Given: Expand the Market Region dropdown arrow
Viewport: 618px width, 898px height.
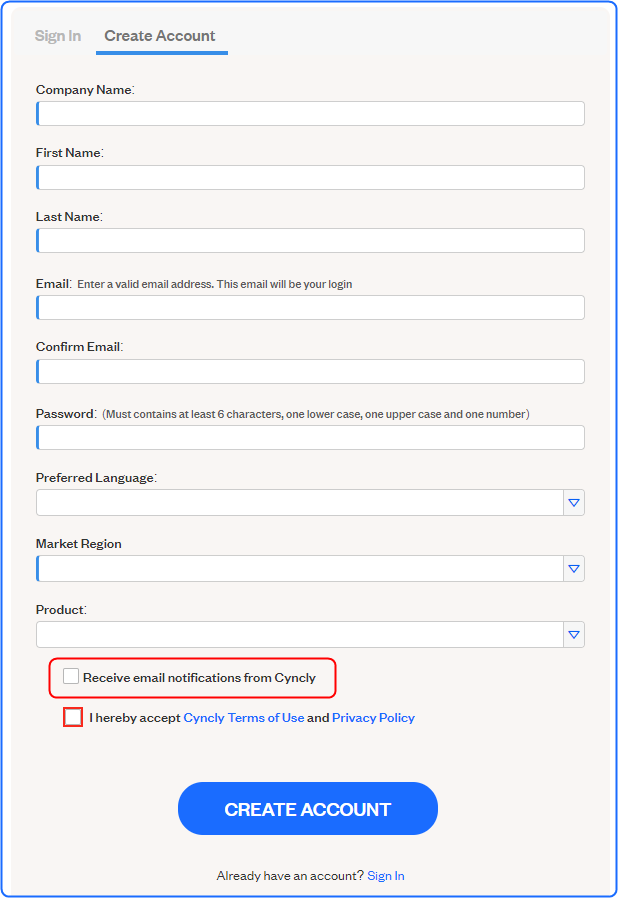Looking at the screenshot, I should click(x=574, y=569).
